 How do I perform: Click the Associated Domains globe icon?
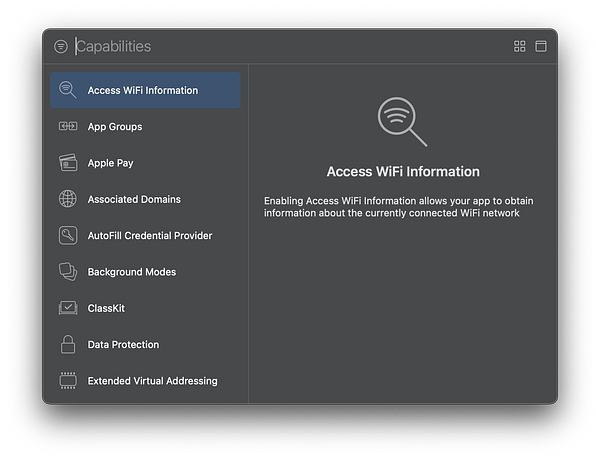click(68, 199)
